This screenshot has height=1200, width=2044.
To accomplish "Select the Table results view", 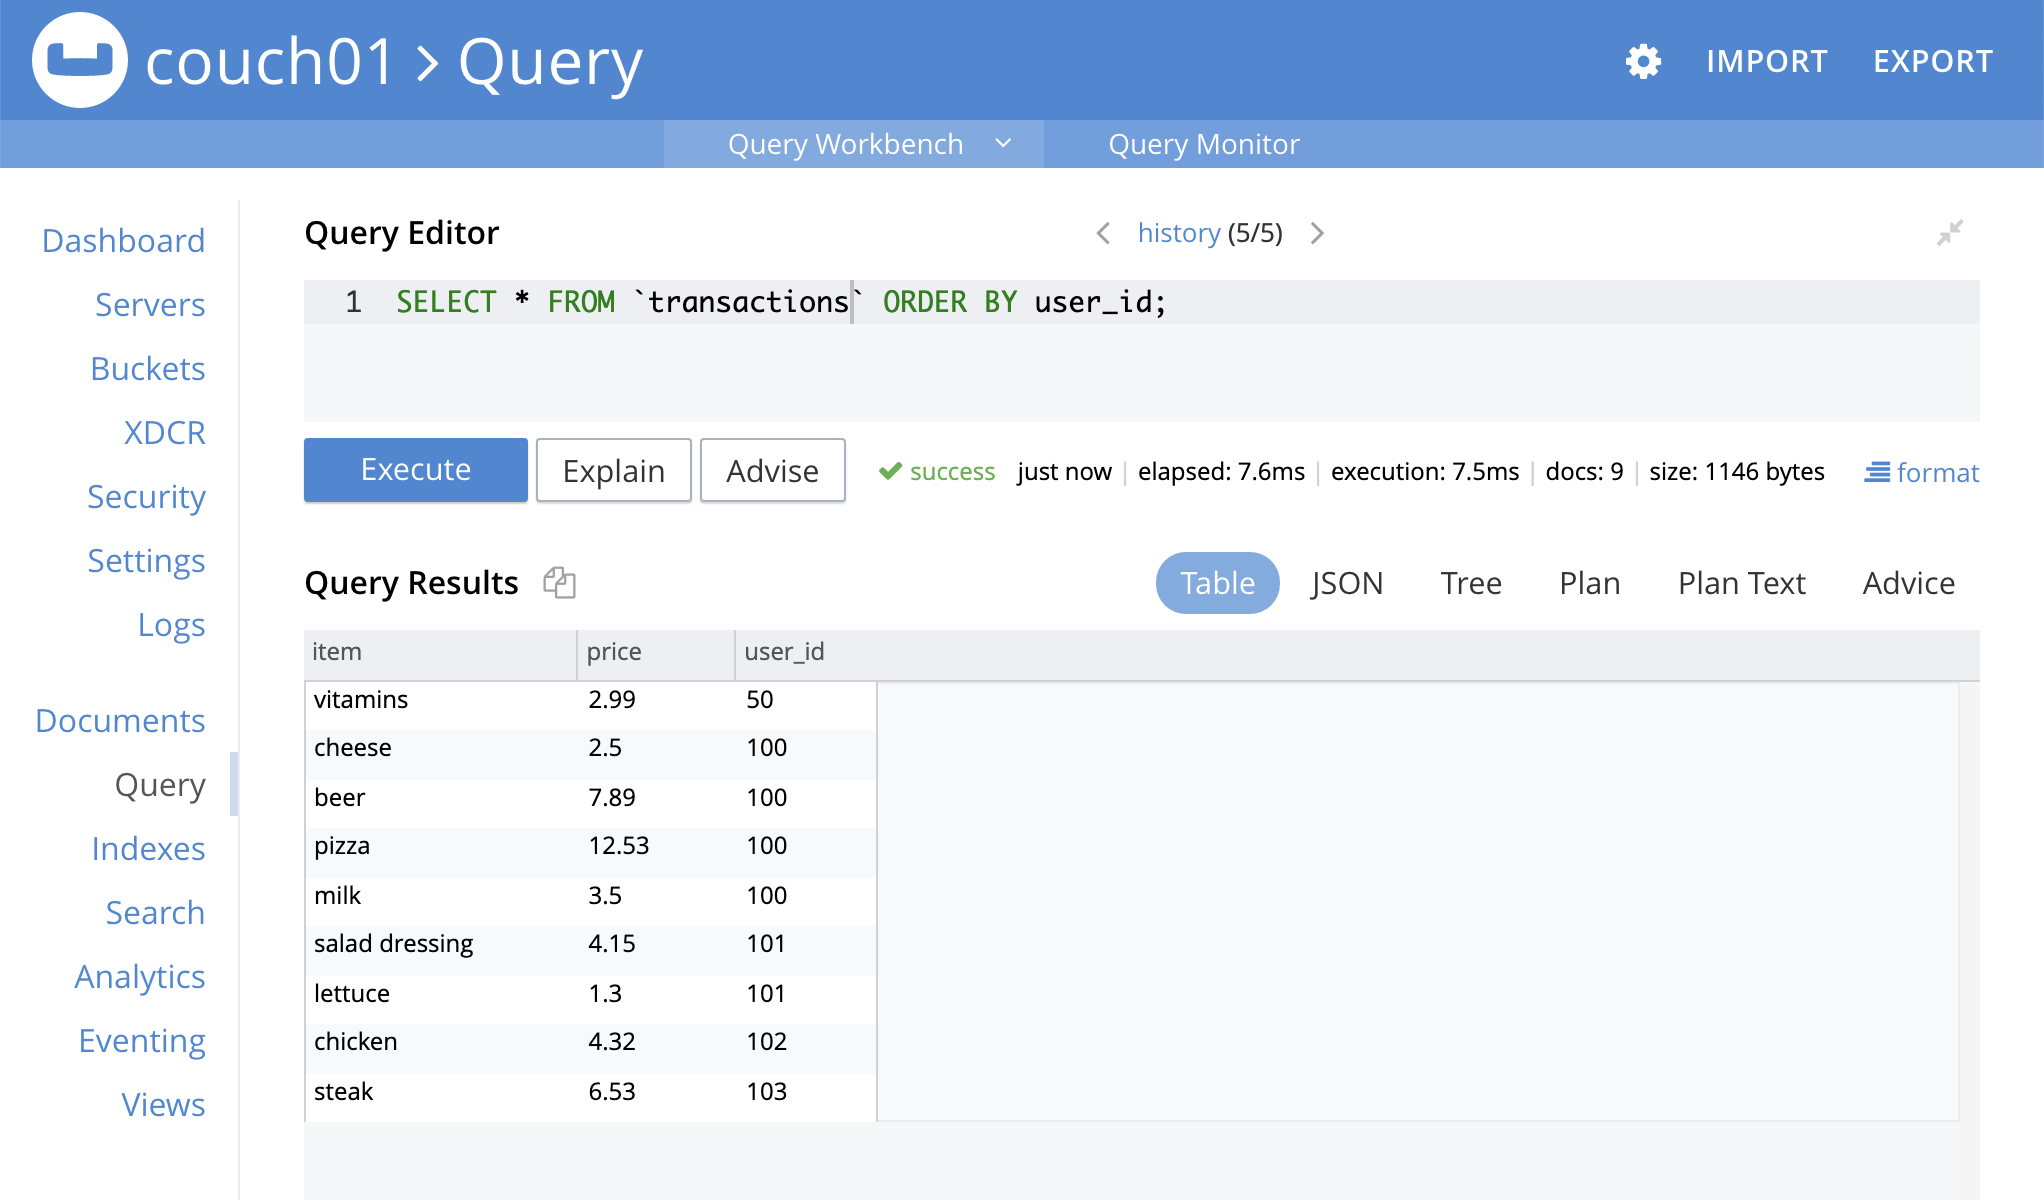I will point(1218,583).
